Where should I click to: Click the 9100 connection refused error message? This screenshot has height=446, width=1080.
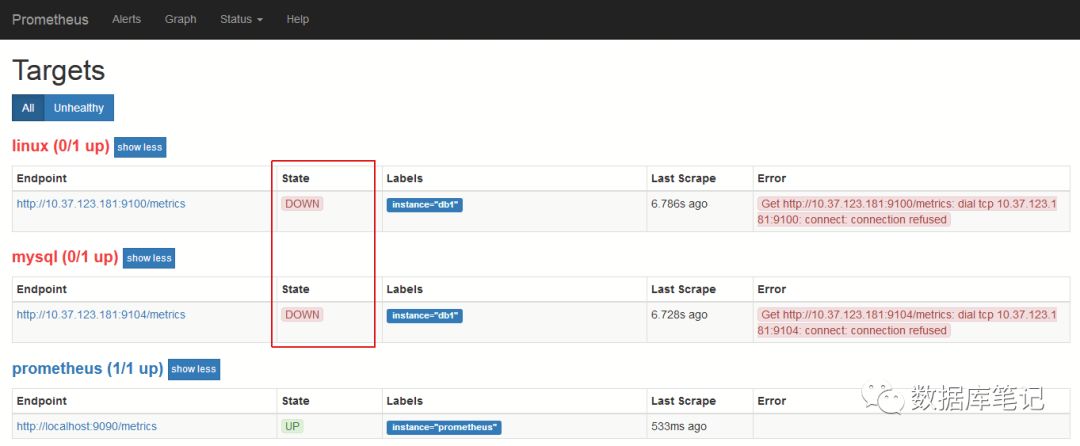(x=907, y=211)
